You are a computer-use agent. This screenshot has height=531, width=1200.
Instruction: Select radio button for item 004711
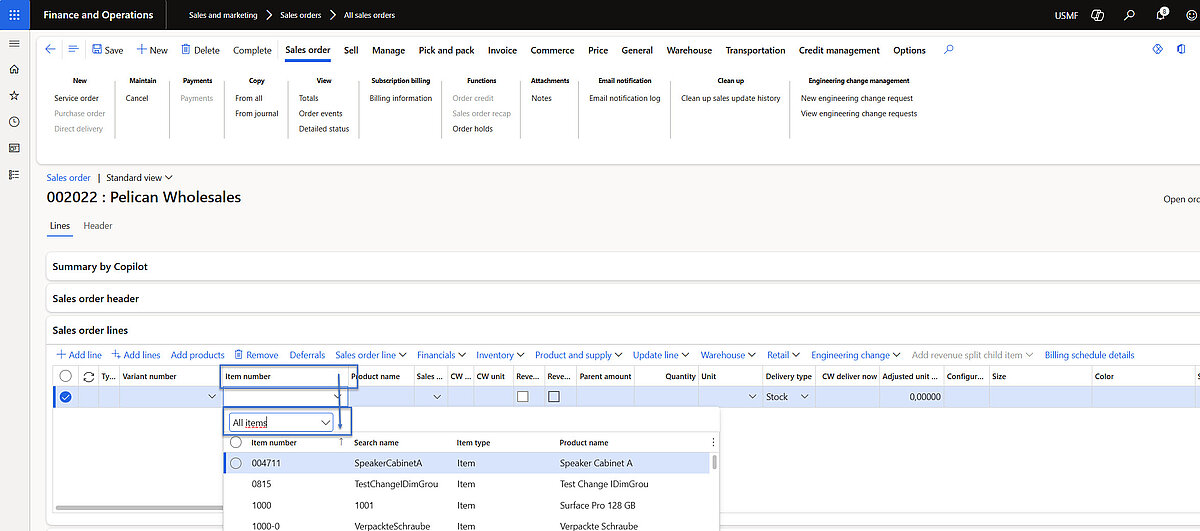pyautogui.click(x=236, y=463)
